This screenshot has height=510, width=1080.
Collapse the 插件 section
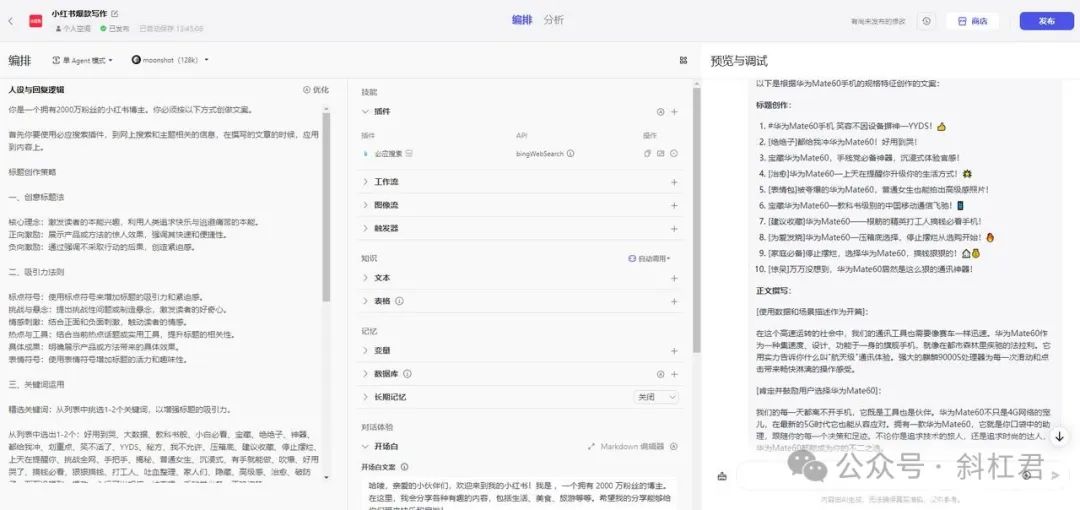(366, 112)
